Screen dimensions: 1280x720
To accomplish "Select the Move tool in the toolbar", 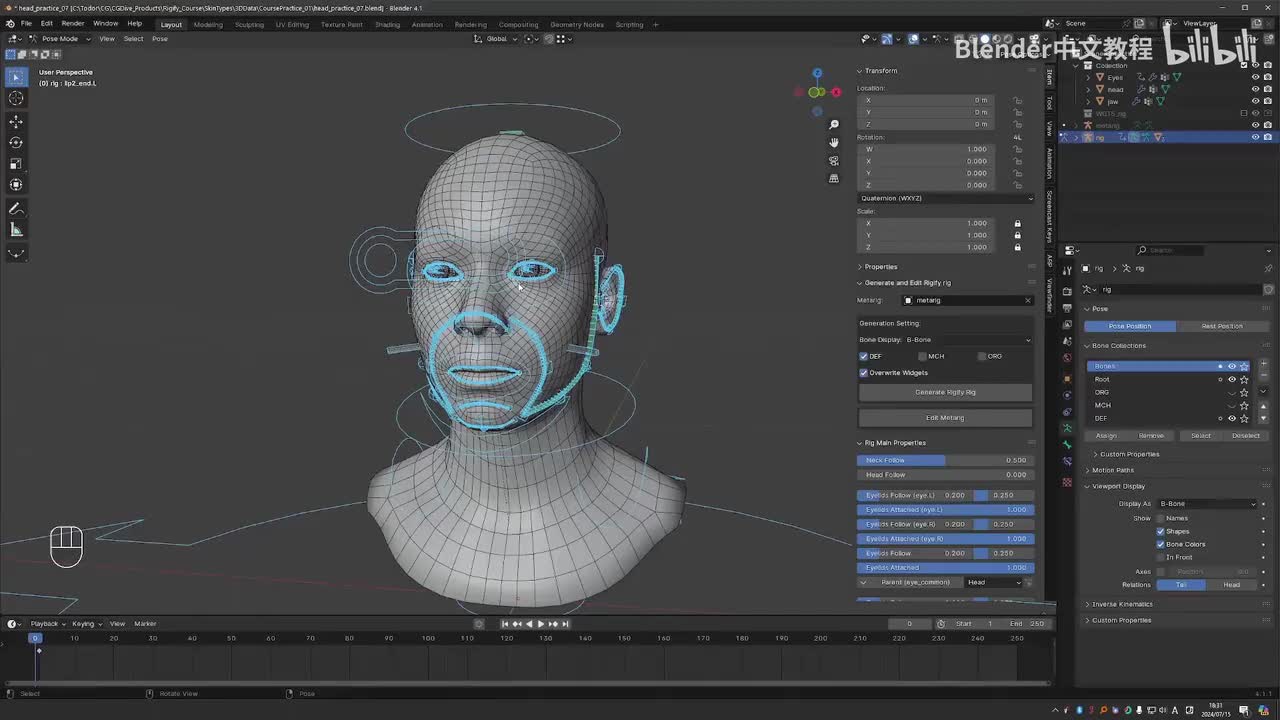I will point(16,121).
